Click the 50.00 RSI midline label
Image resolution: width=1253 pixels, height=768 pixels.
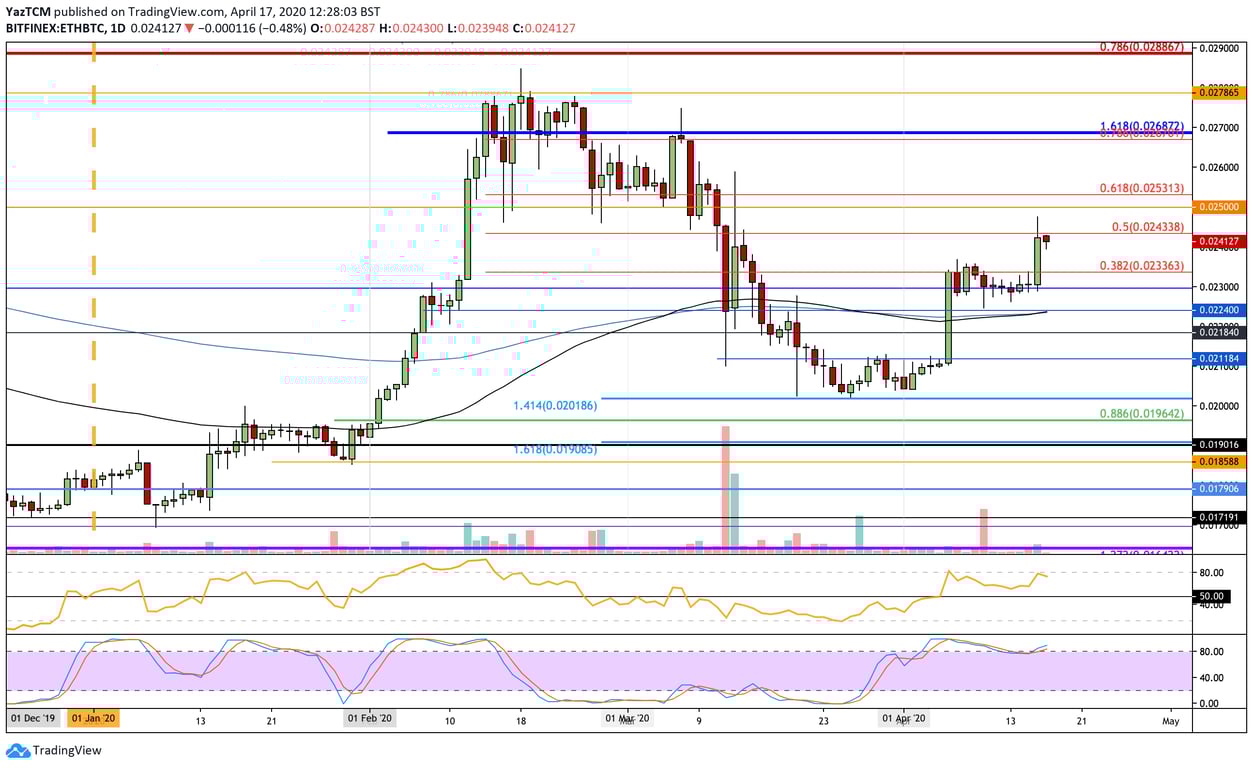pos(1214,596)
